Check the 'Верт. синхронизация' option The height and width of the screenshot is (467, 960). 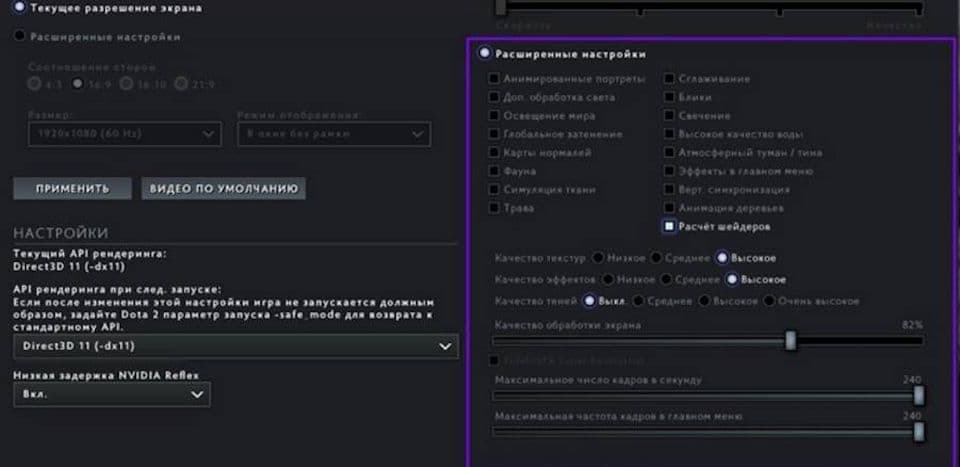(669, 190)
